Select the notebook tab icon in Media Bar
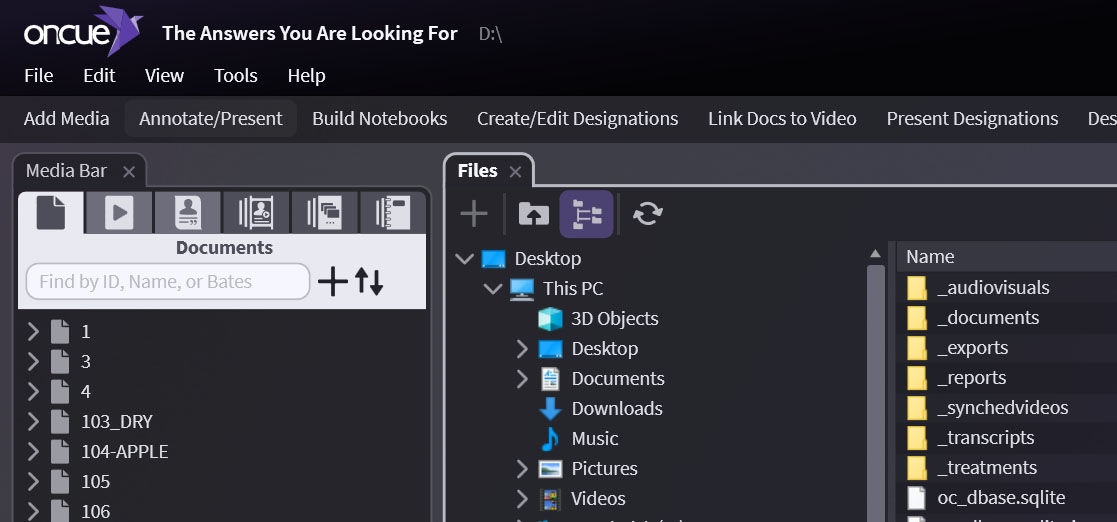 [393, 213]
